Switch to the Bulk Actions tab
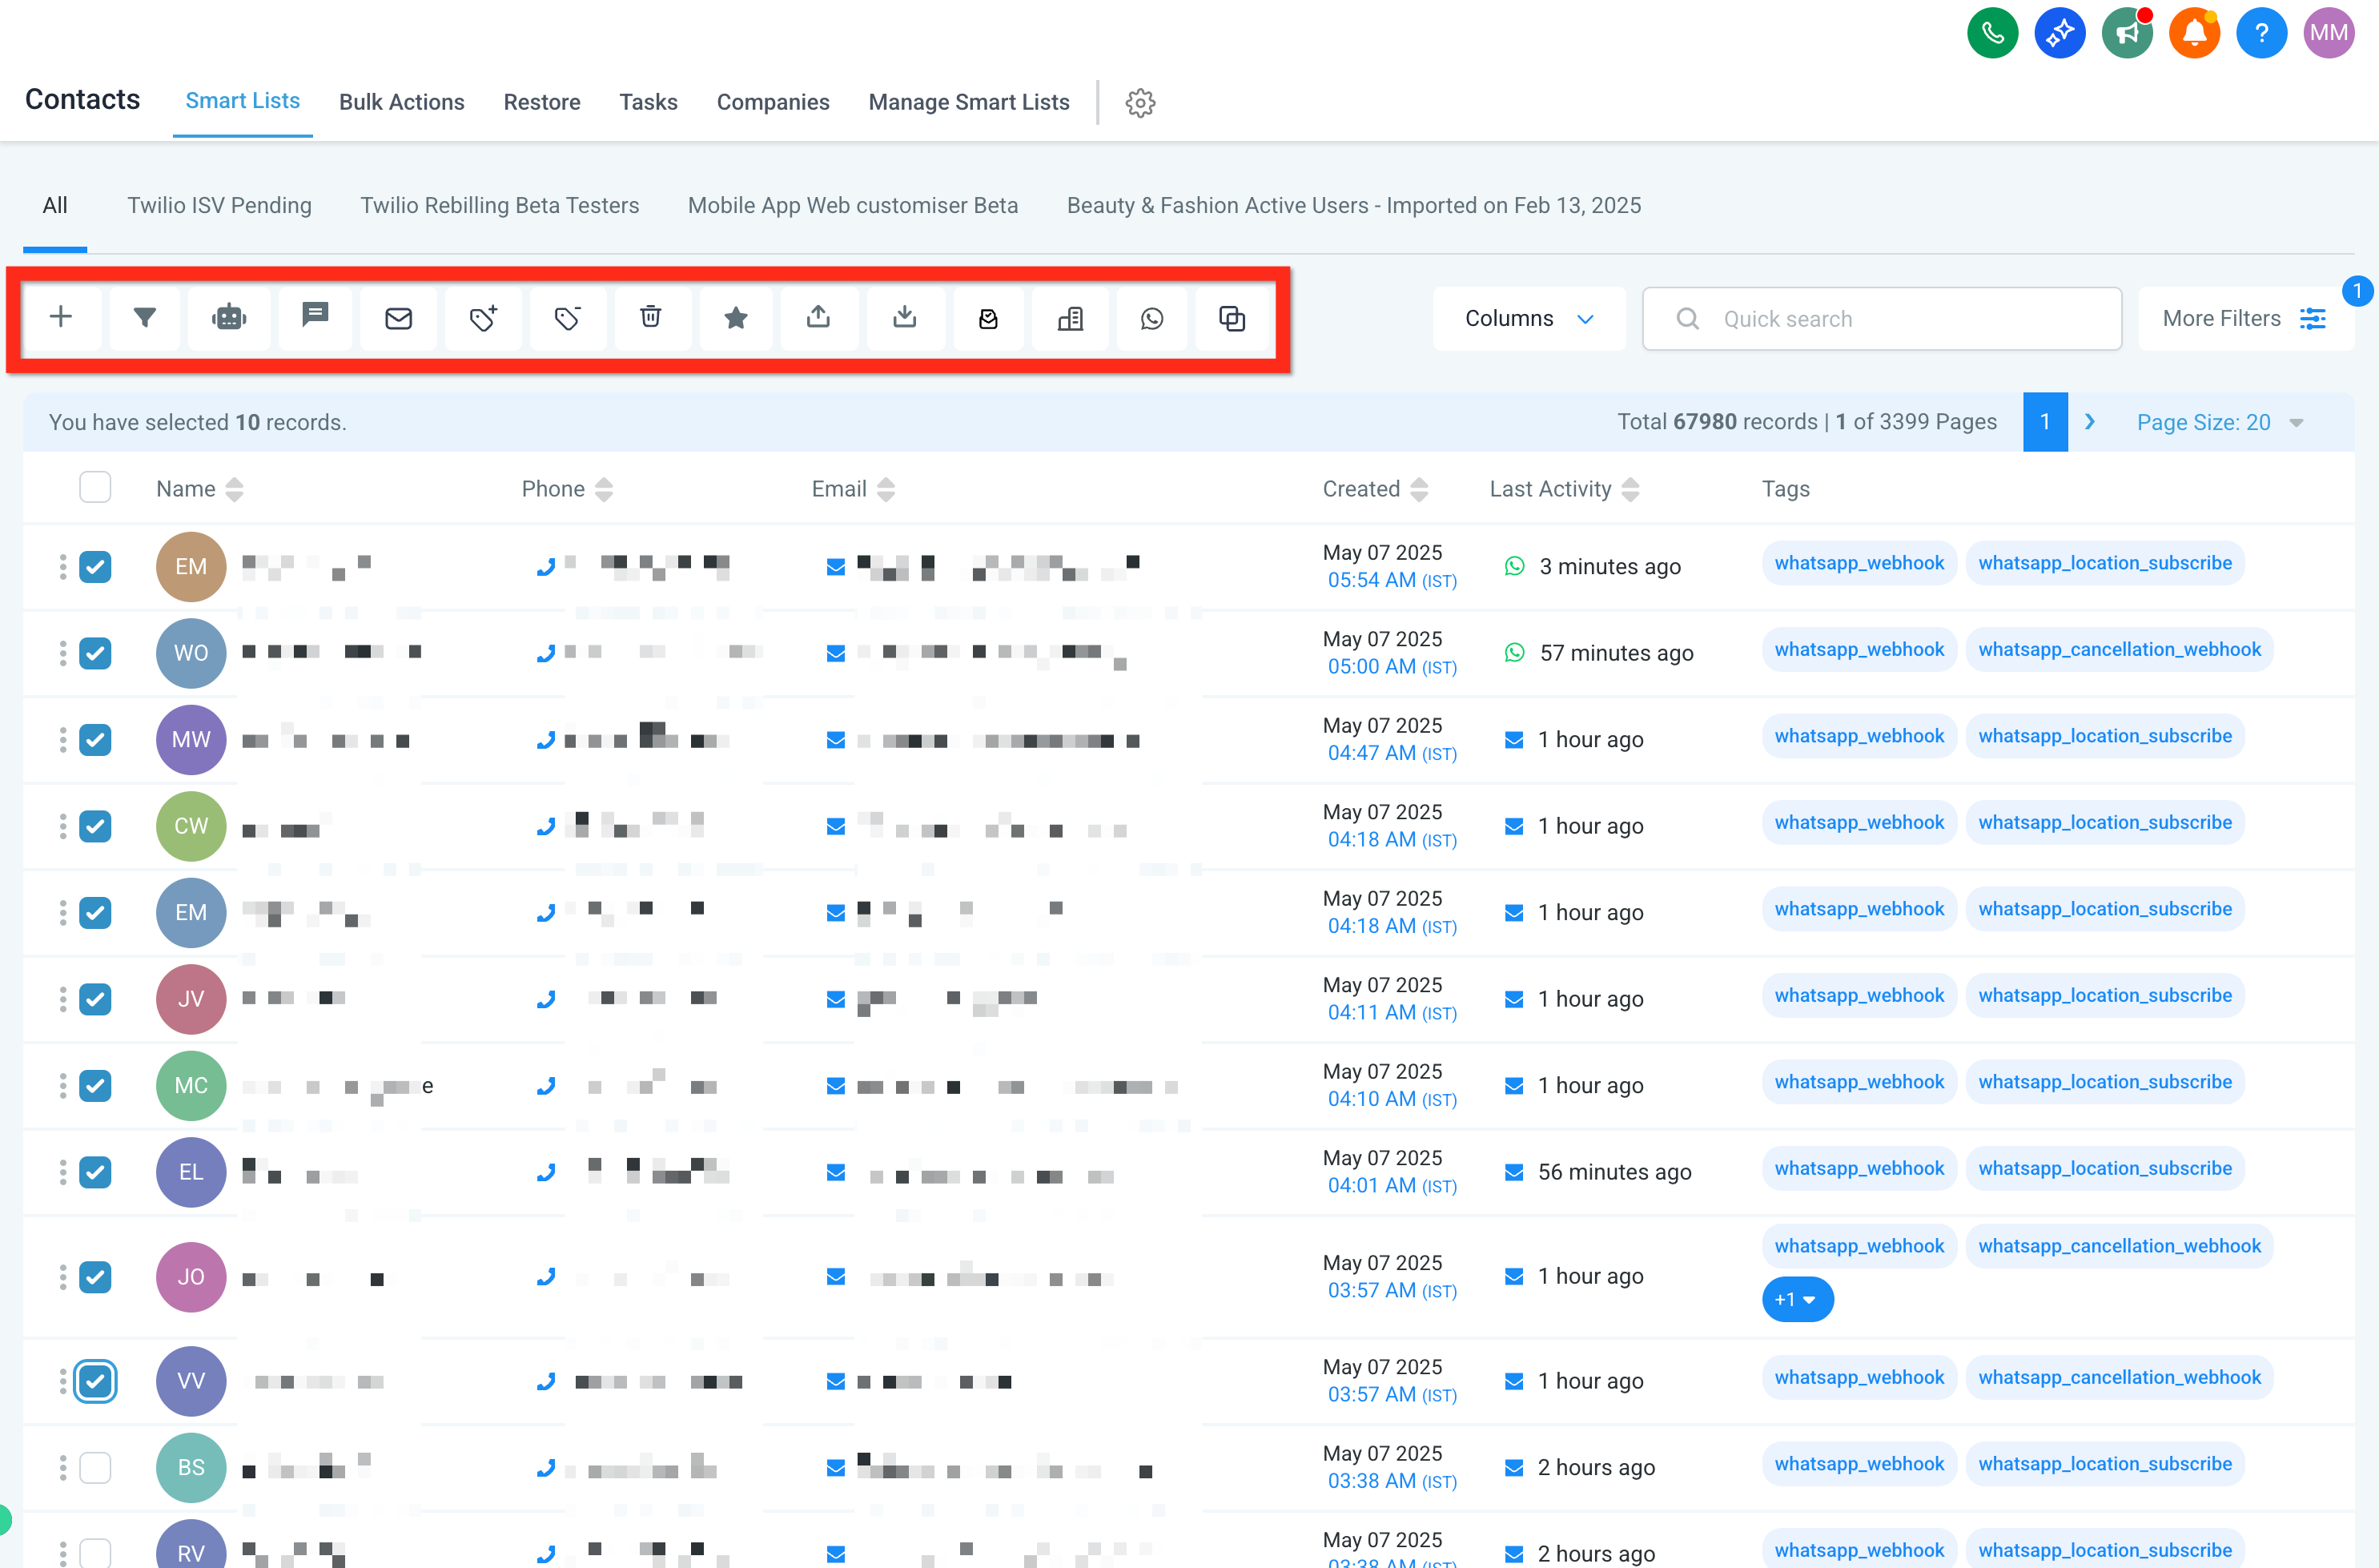The height and width of the screenshot is (1568, 2379). point(401,102)
